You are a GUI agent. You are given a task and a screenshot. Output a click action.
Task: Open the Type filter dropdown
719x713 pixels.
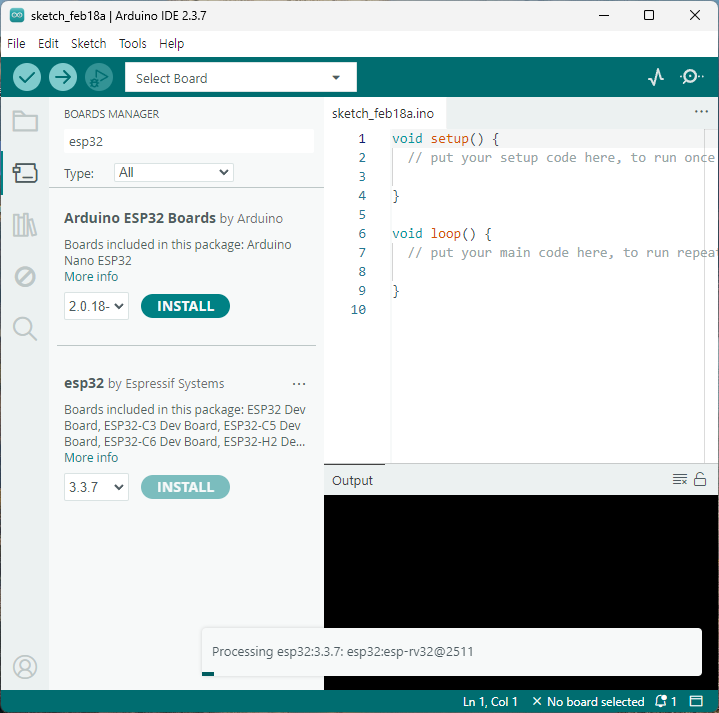174,173
